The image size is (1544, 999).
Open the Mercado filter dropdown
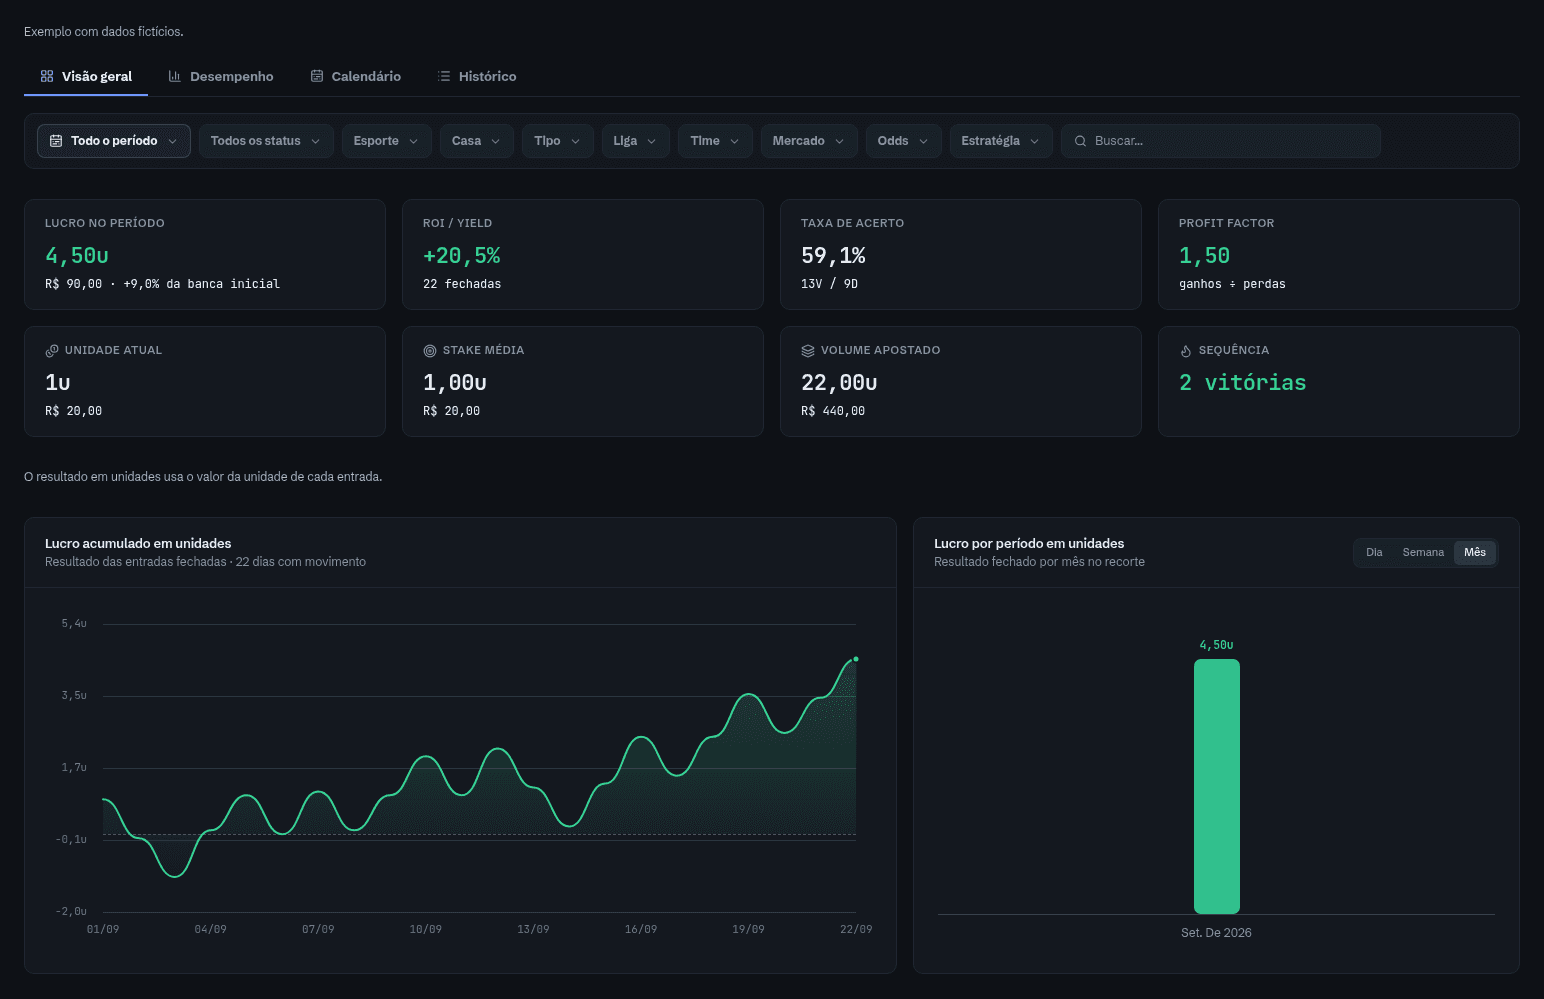809,141
